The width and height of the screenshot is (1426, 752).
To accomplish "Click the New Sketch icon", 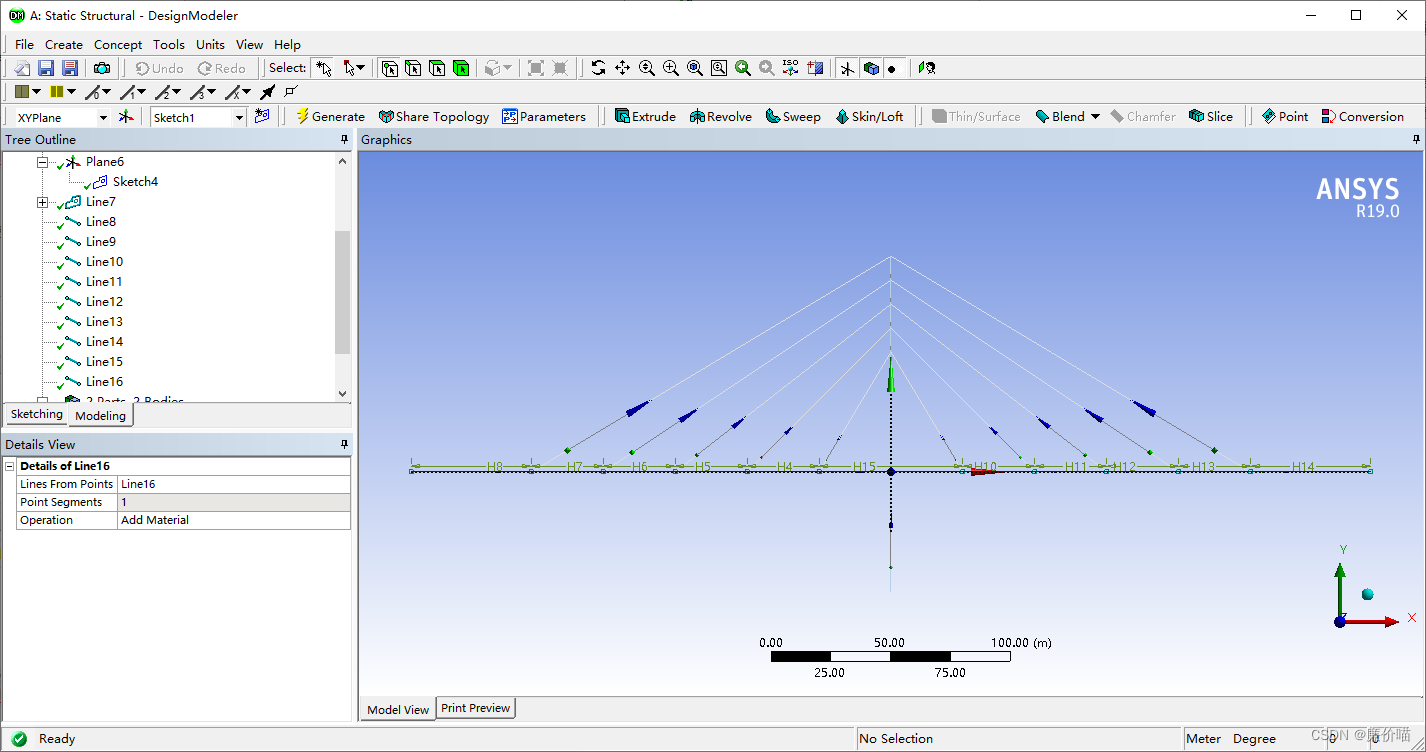I will (x=262, y=117).
